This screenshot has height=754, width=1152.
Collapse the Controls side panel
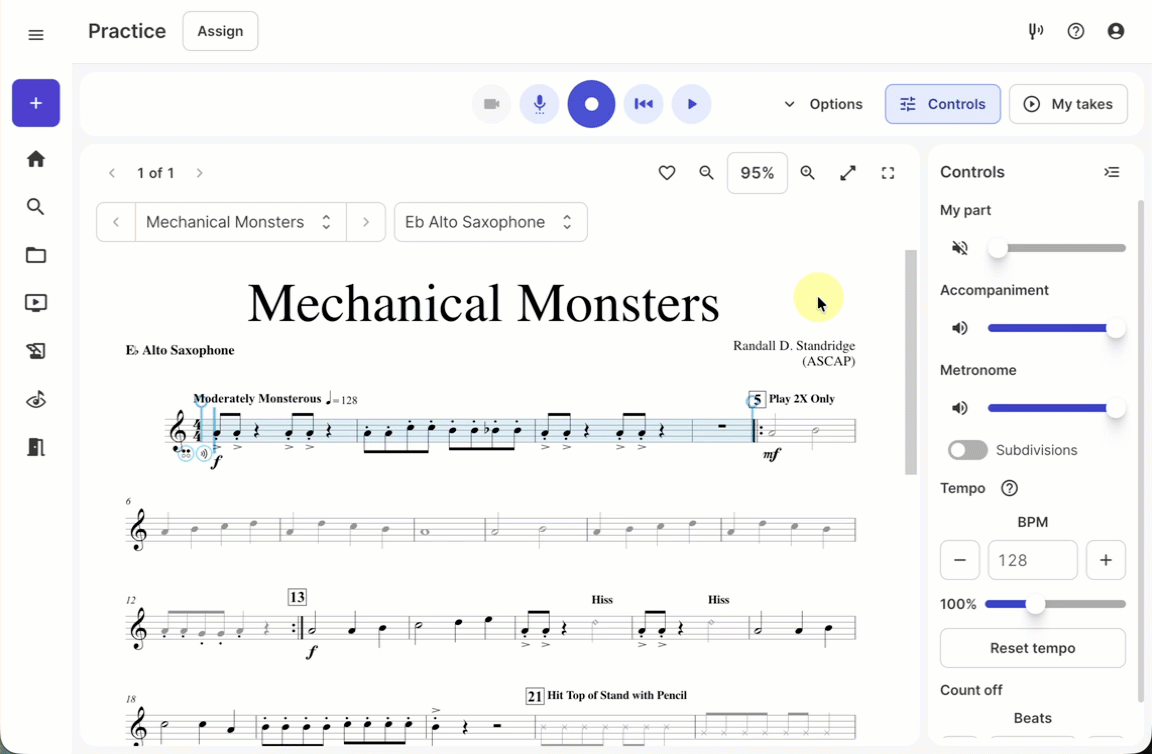click(x=1112, y=172)
